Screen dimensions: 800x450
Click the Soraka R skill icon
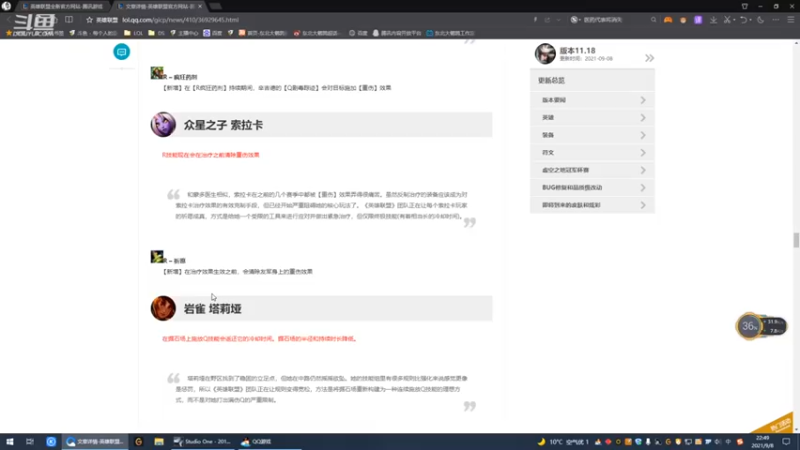[157, 256]
